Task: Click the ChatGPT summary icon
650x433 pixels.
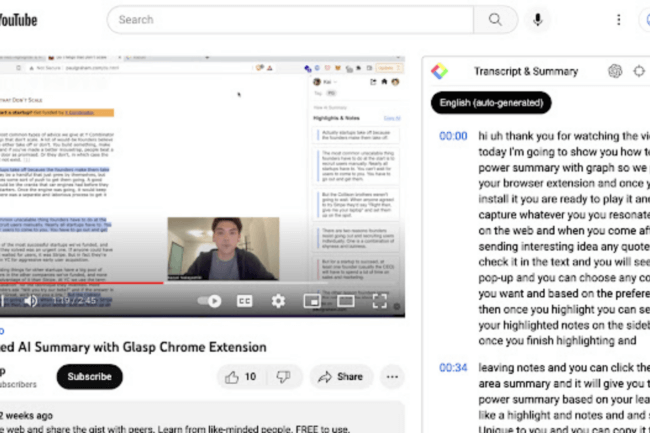Action: tap(615, 71)
